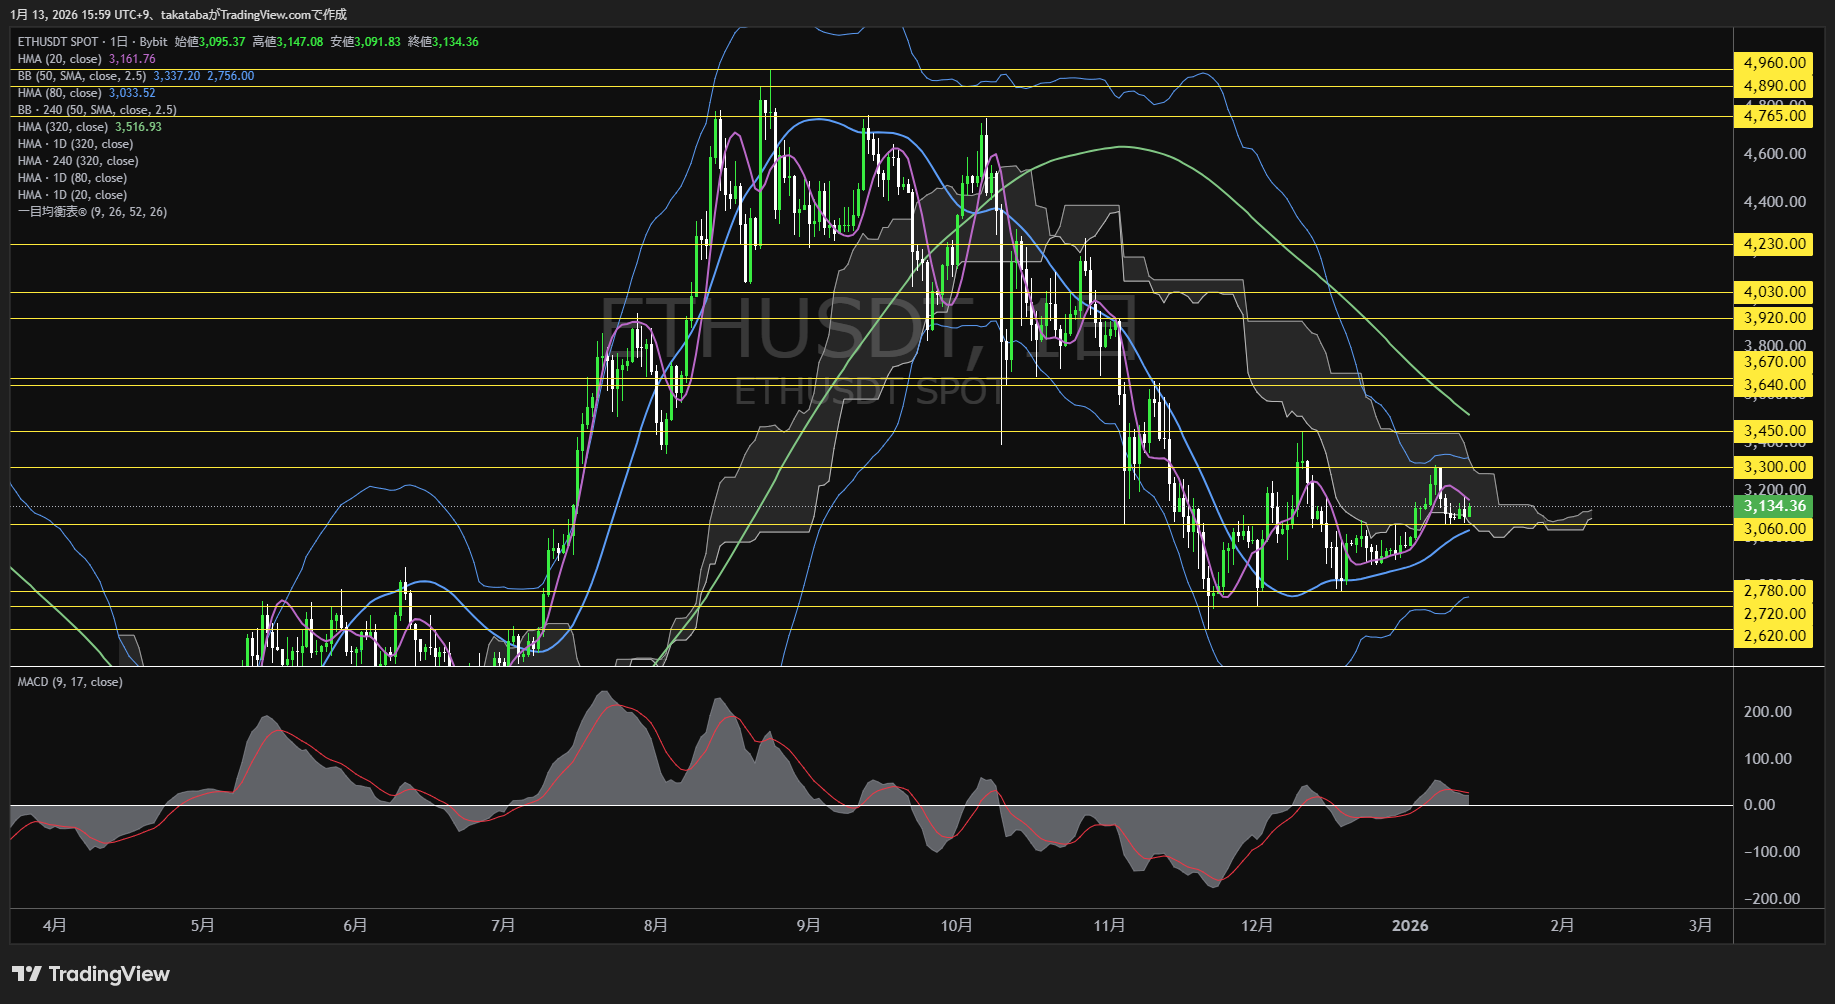Select the HMA (320, close) indicator legend
Image resolution: width=1835 pixels, height=1004 pixels.
coord(63,127)
